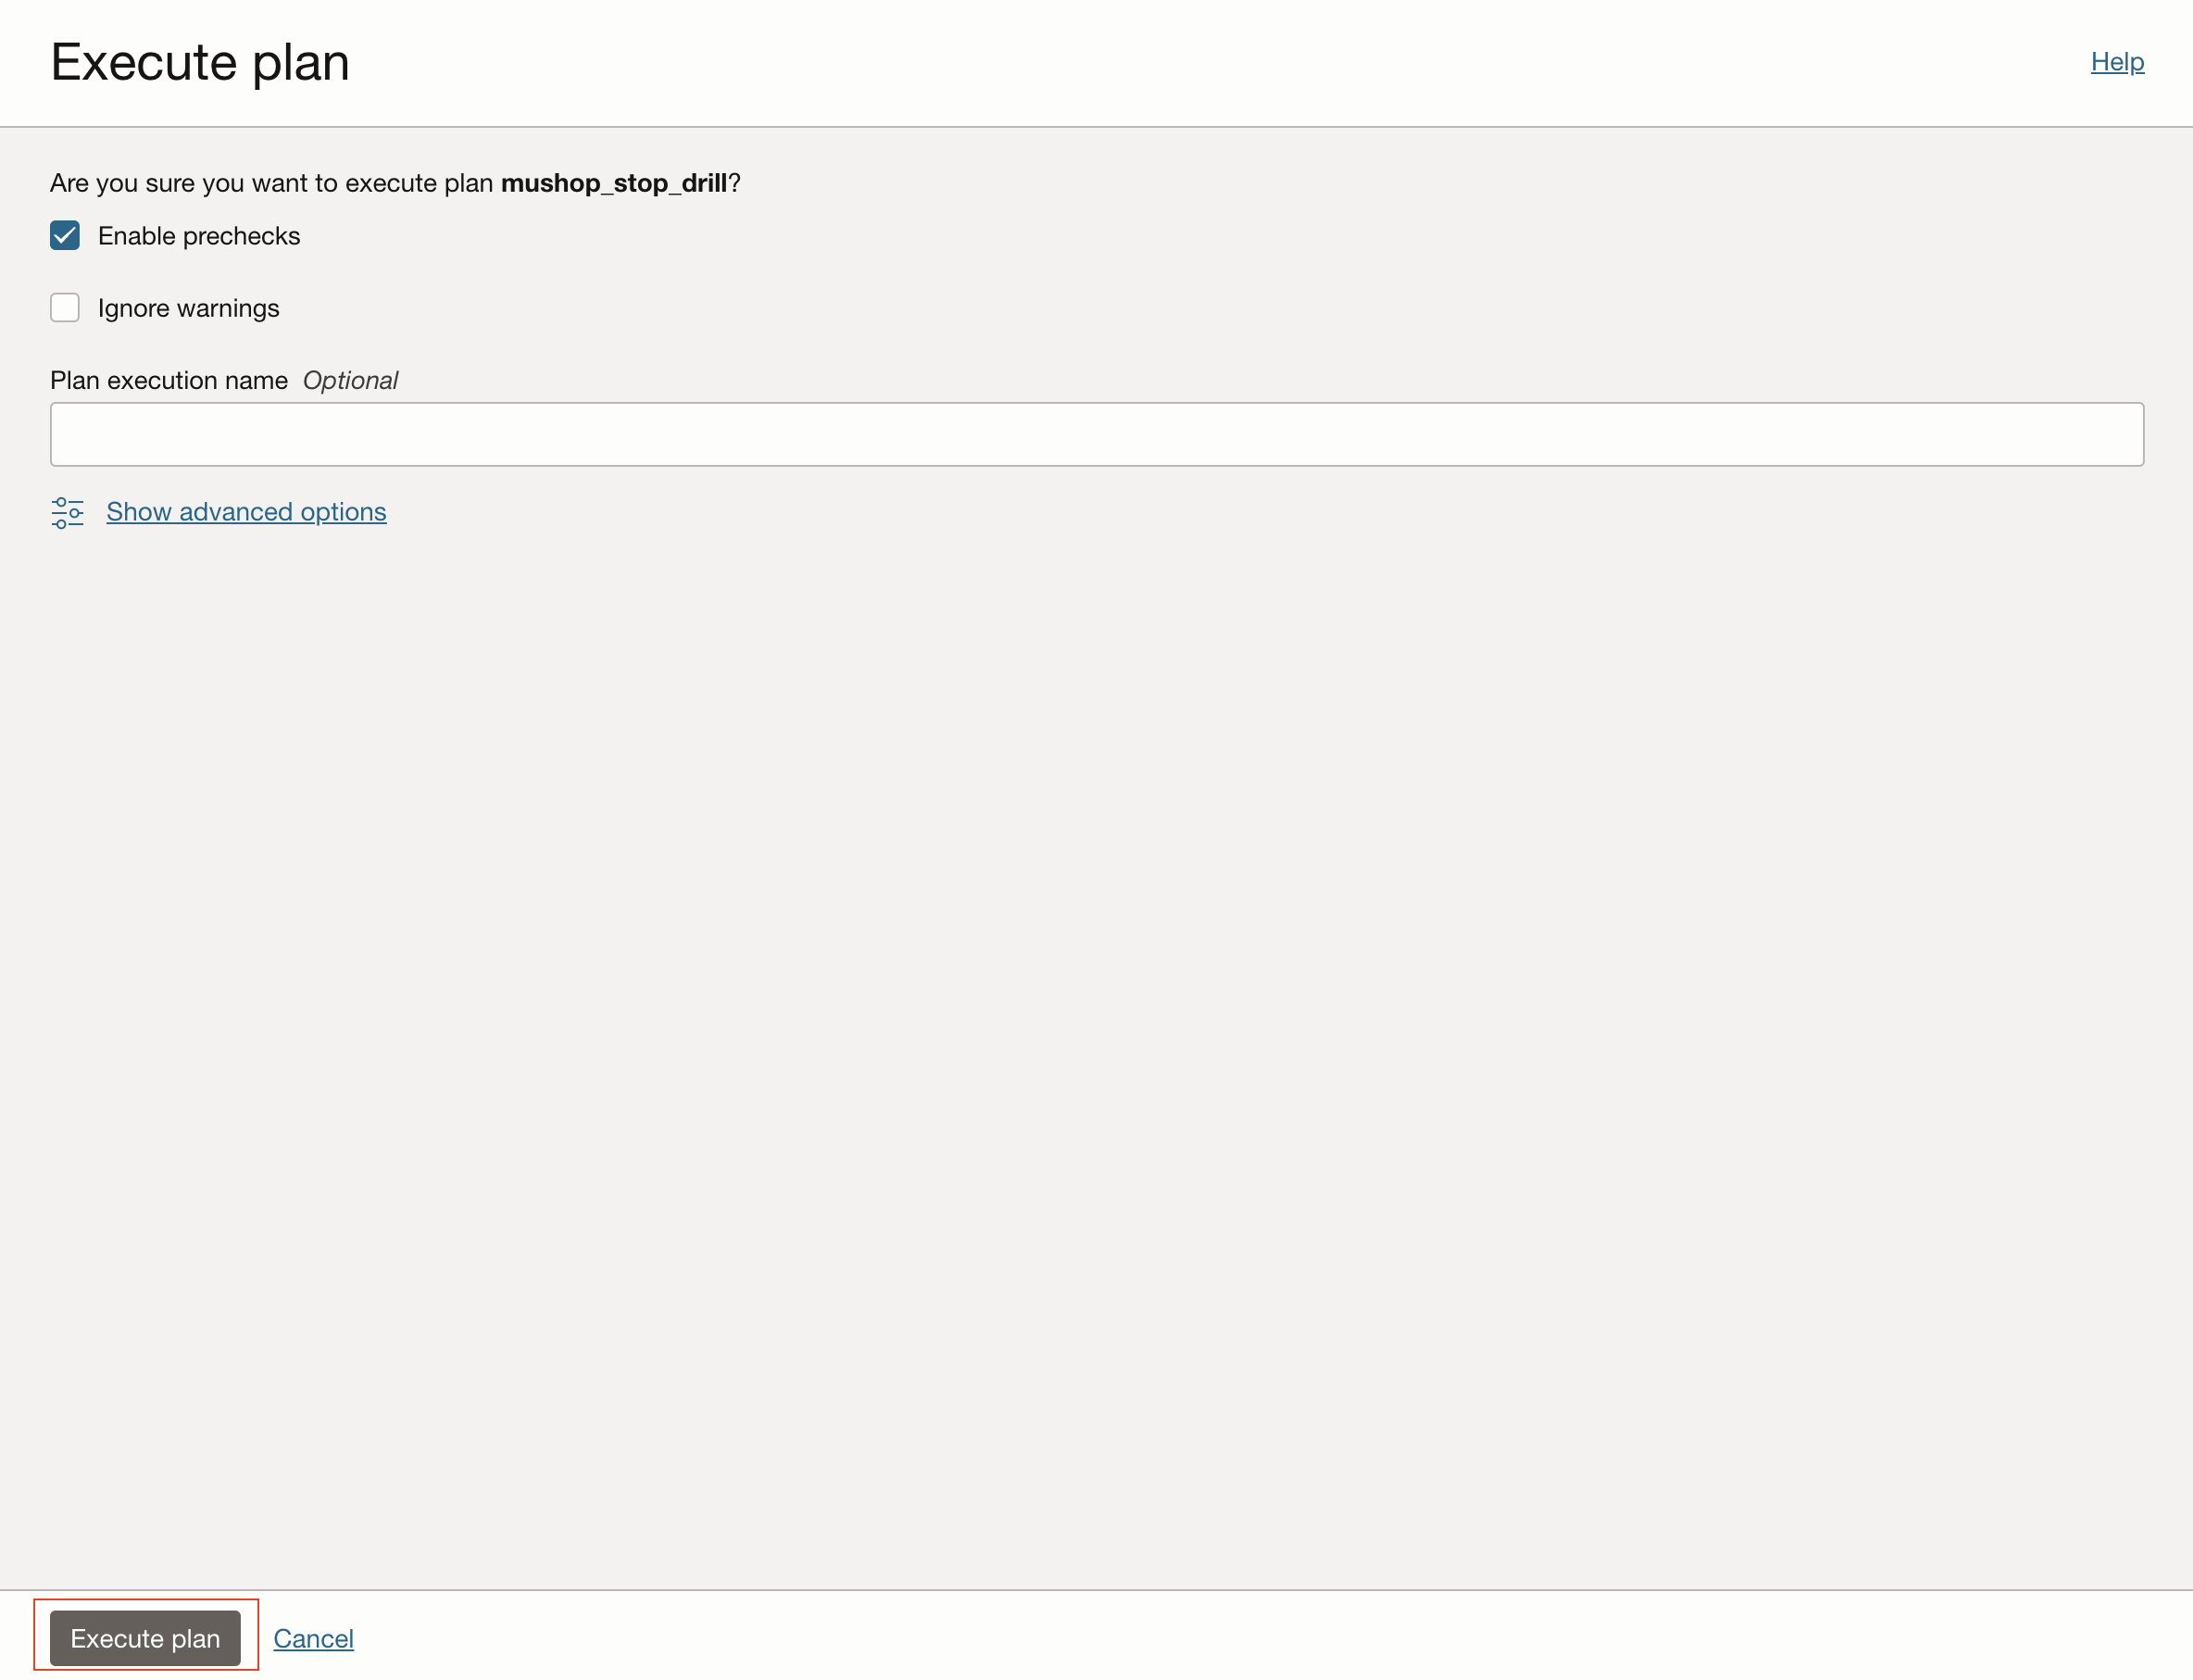Tick the Ignore warnings checkbox
The width and height of the screenshot is (2193, 1680).
[65, 307]
